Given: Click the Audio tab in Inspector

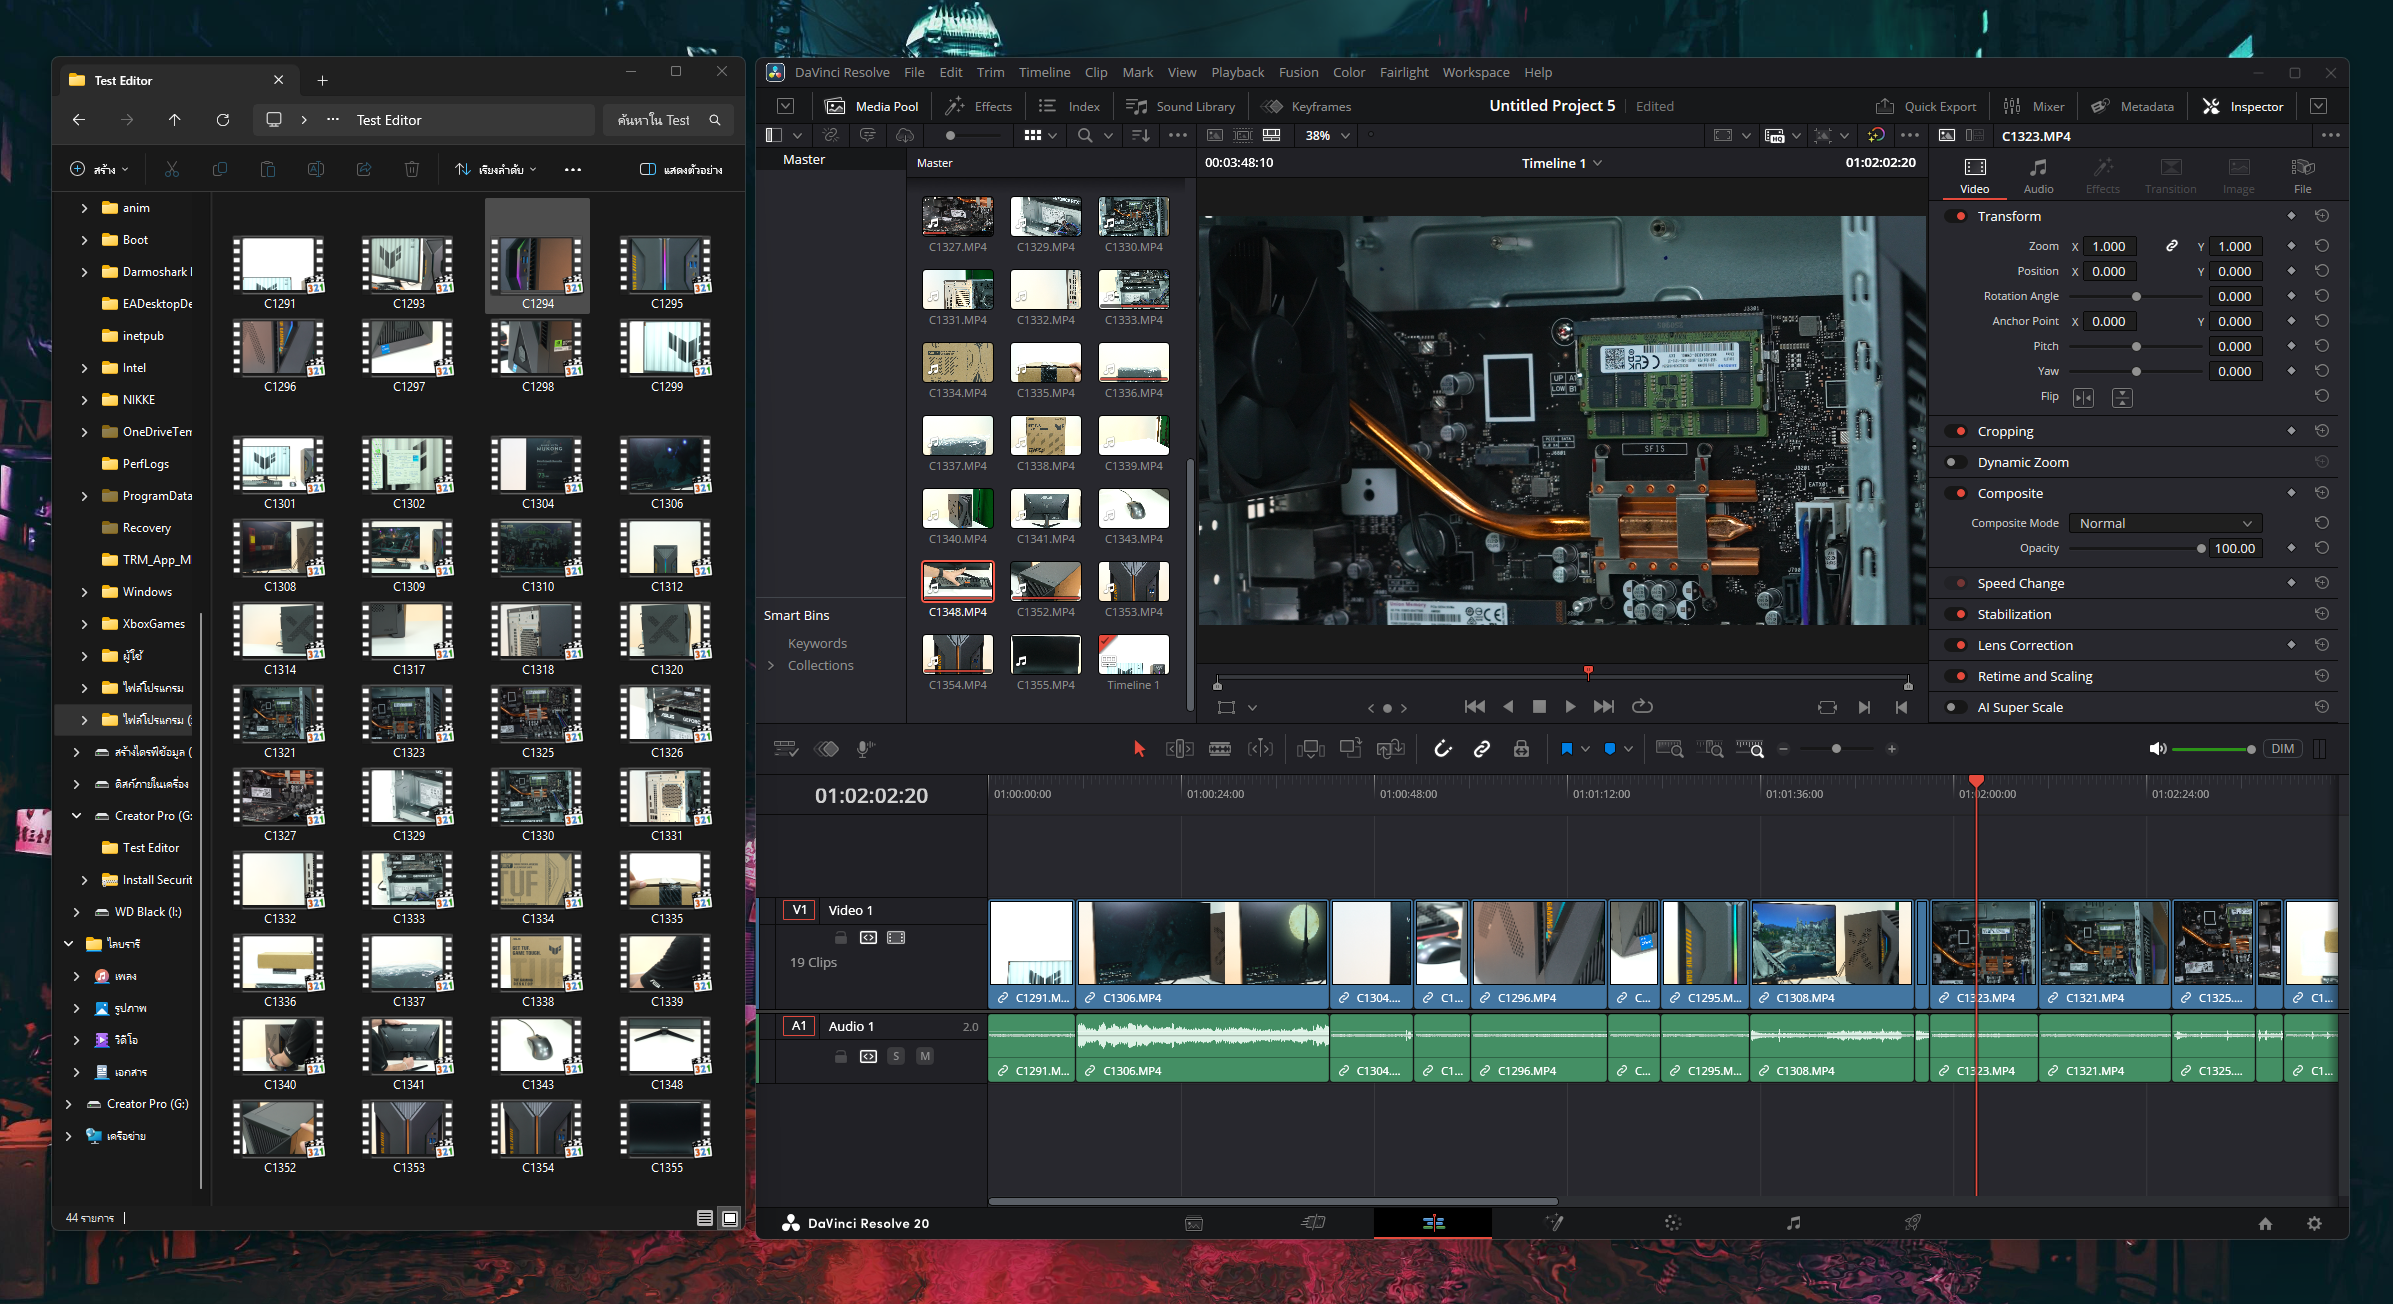Looking at the screenshot, I should pos(2038,174).
